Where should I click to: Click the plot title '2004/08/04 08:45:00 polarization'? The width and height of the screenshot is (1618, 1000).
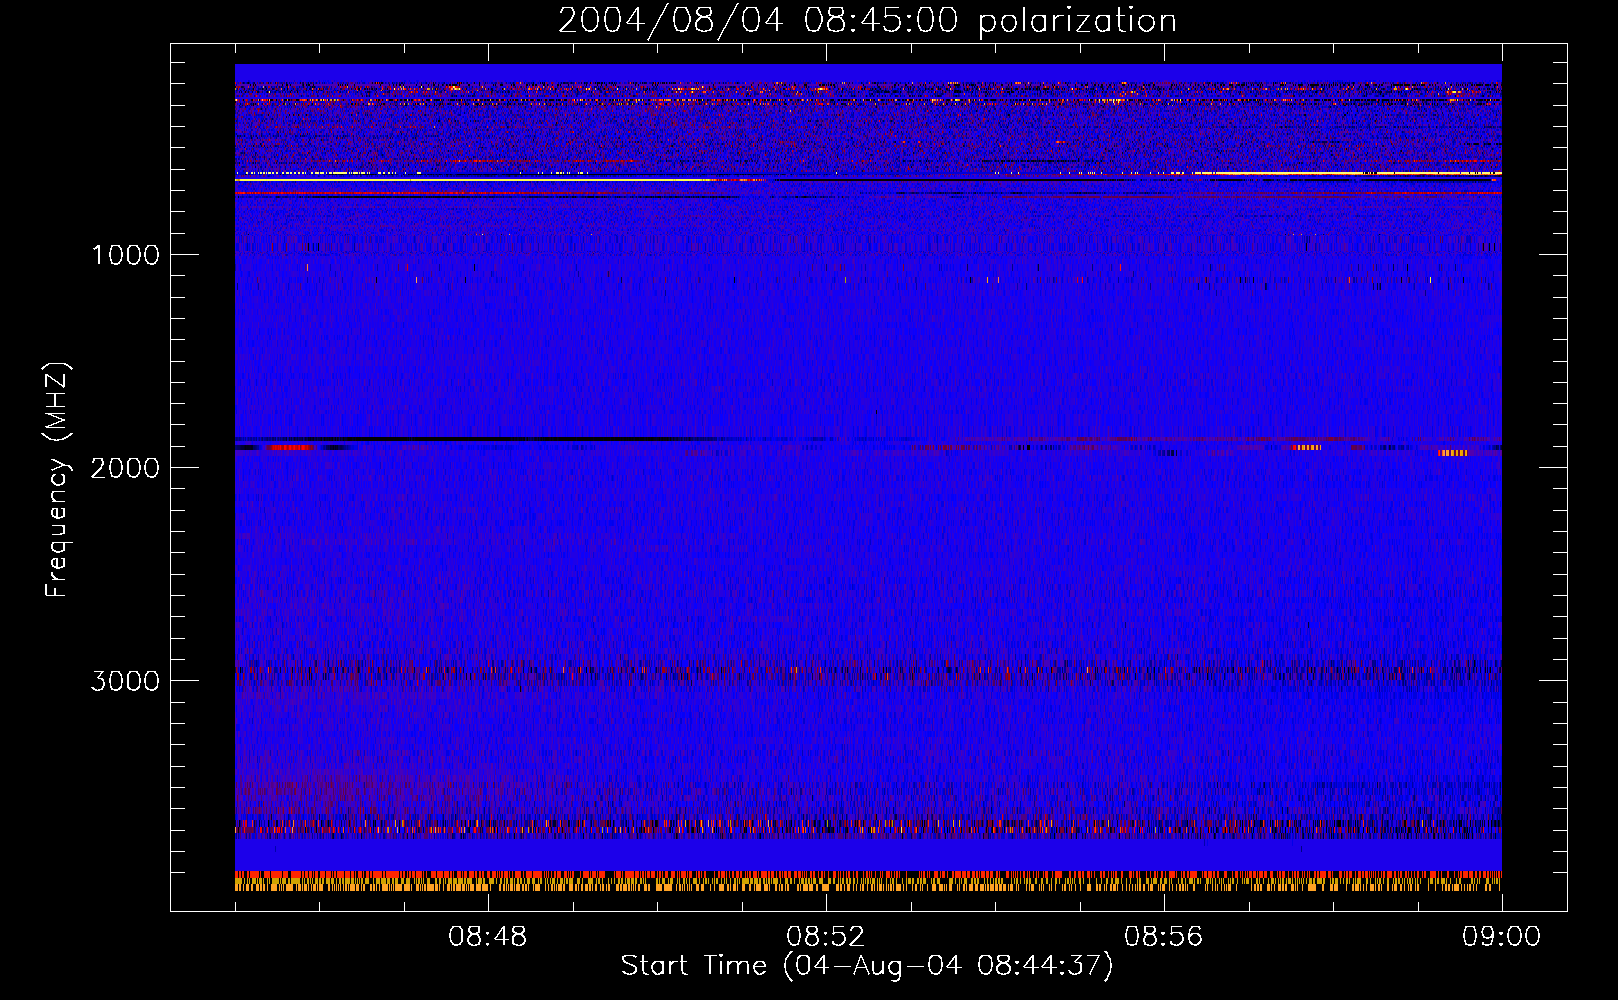[x=867, y=21]
